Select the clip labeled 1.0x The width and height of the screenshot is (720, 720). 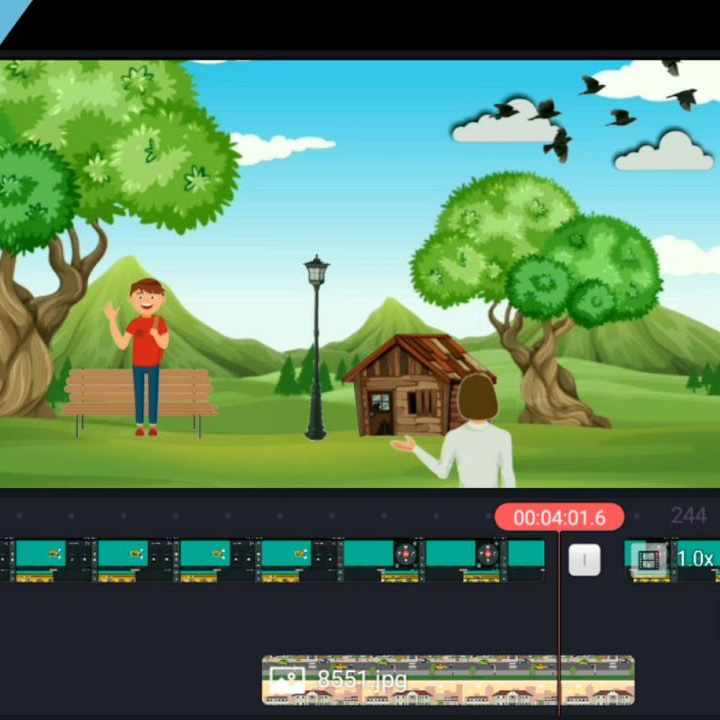tap(672, 561)
